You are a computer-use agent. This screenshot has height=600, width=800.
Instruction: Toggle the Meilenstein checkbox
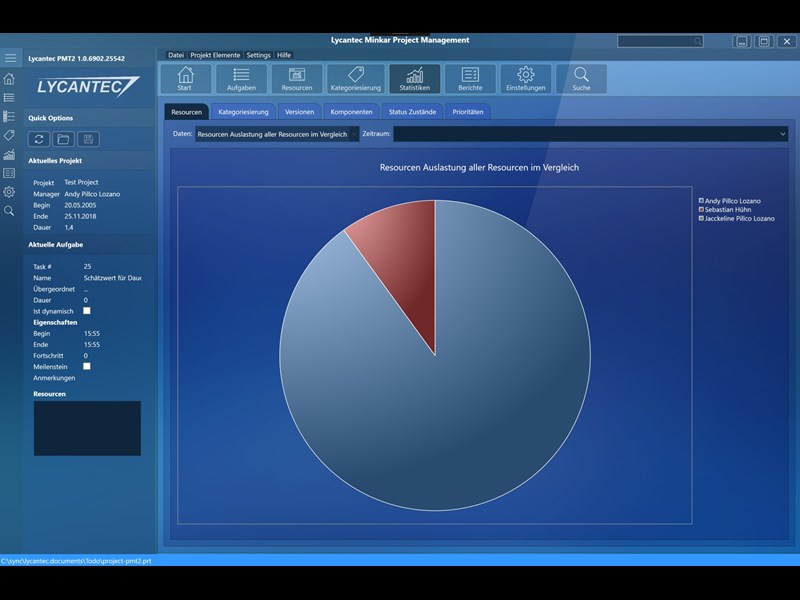(87, 366)
